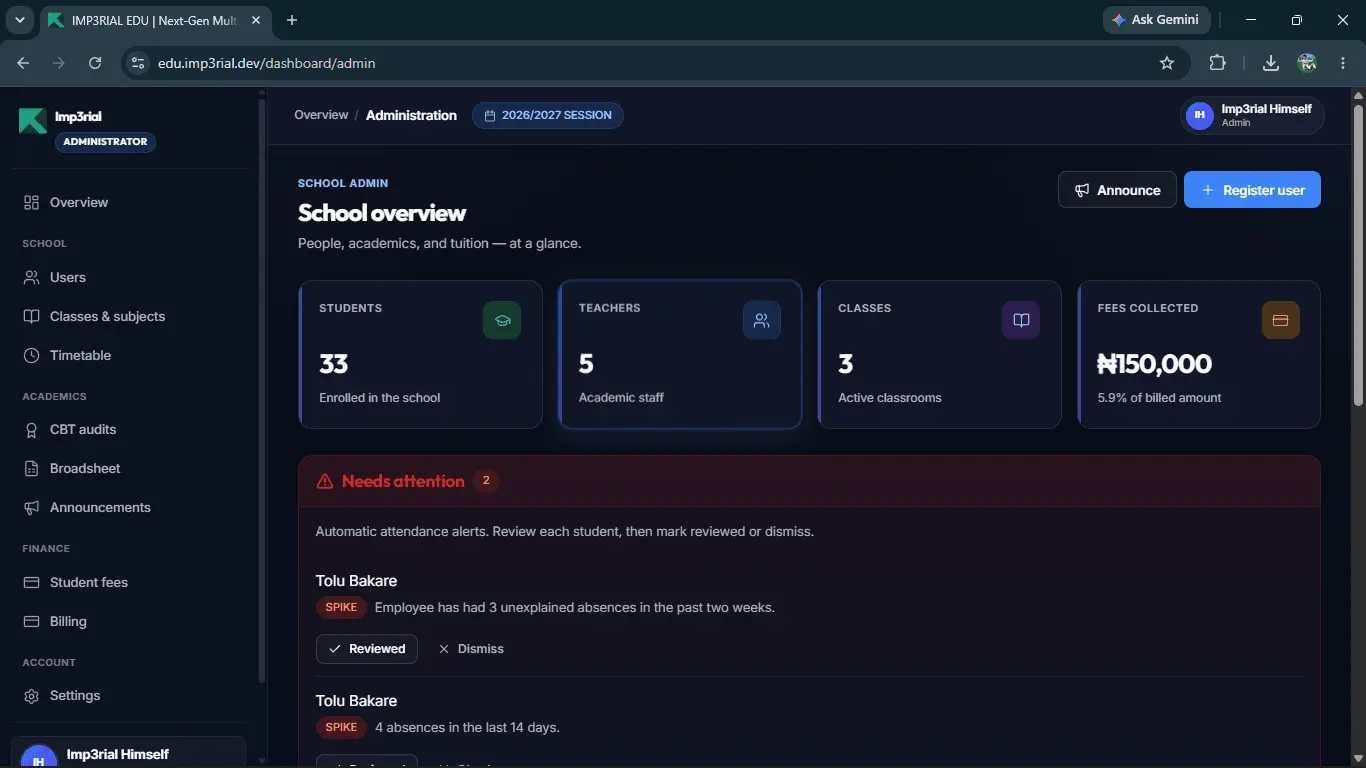This screenshot has height=768, width=1366.
Task: Click the IH avatar in top header
Action: [x=1200, y=115]
